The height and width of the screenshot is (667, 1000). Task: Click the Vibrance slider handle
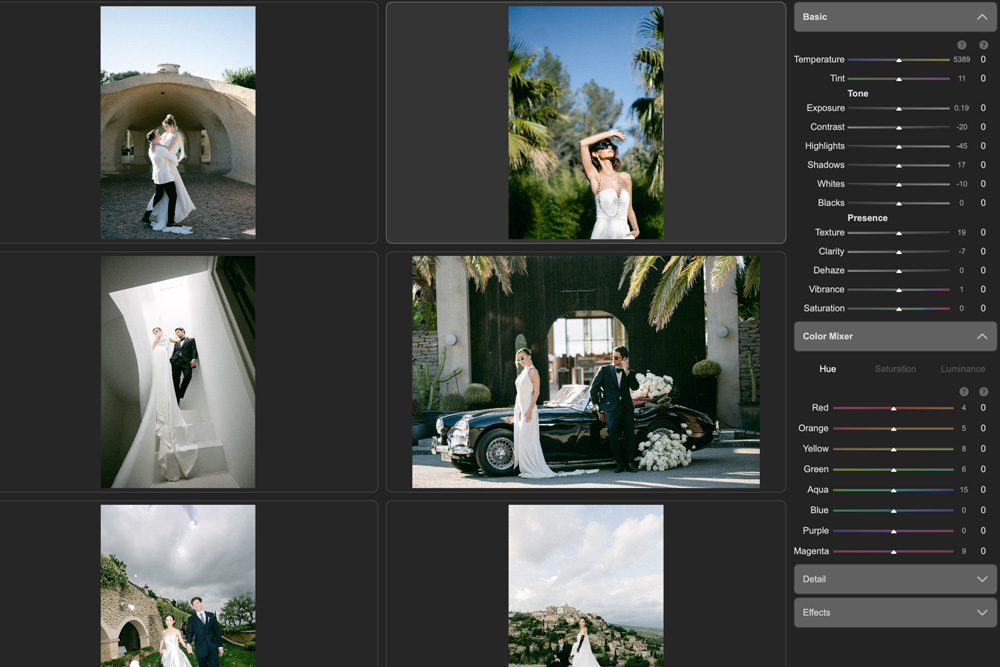click(899, 290)
